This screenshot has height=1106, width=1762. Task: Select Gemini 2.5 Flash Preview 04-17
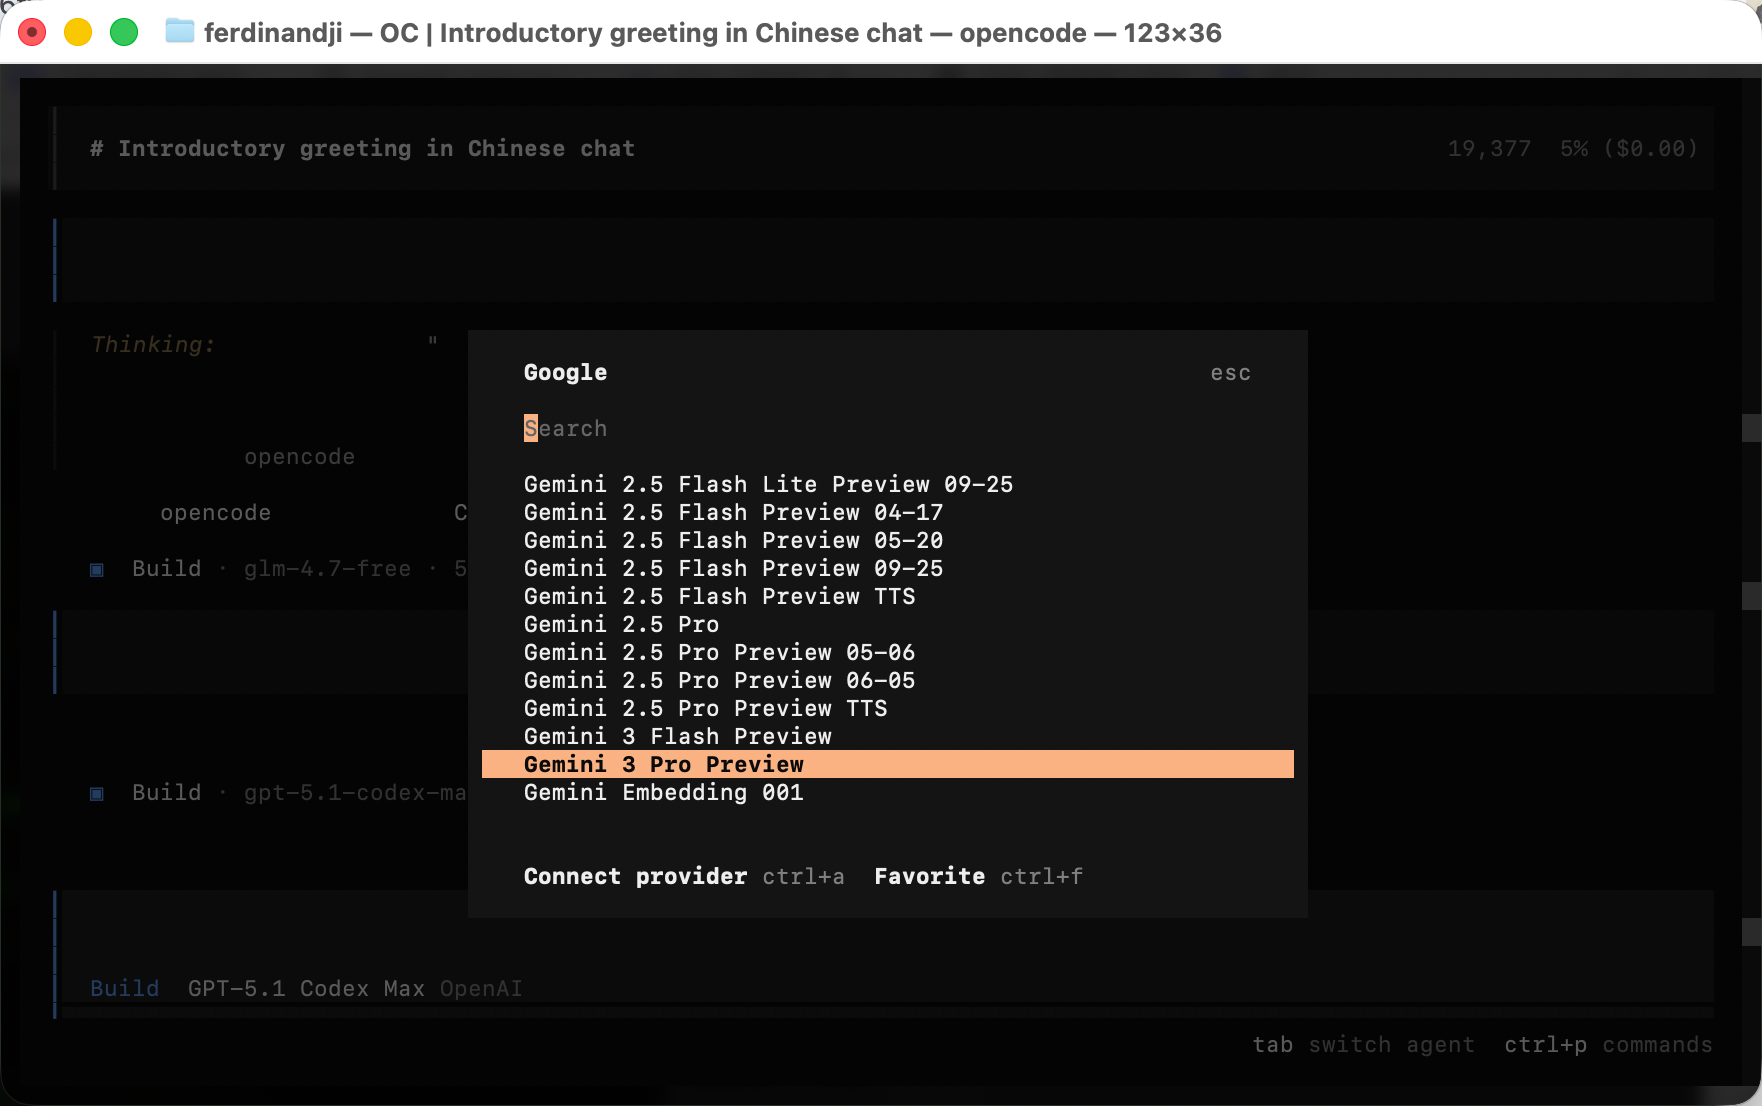(x=733, y=512)
